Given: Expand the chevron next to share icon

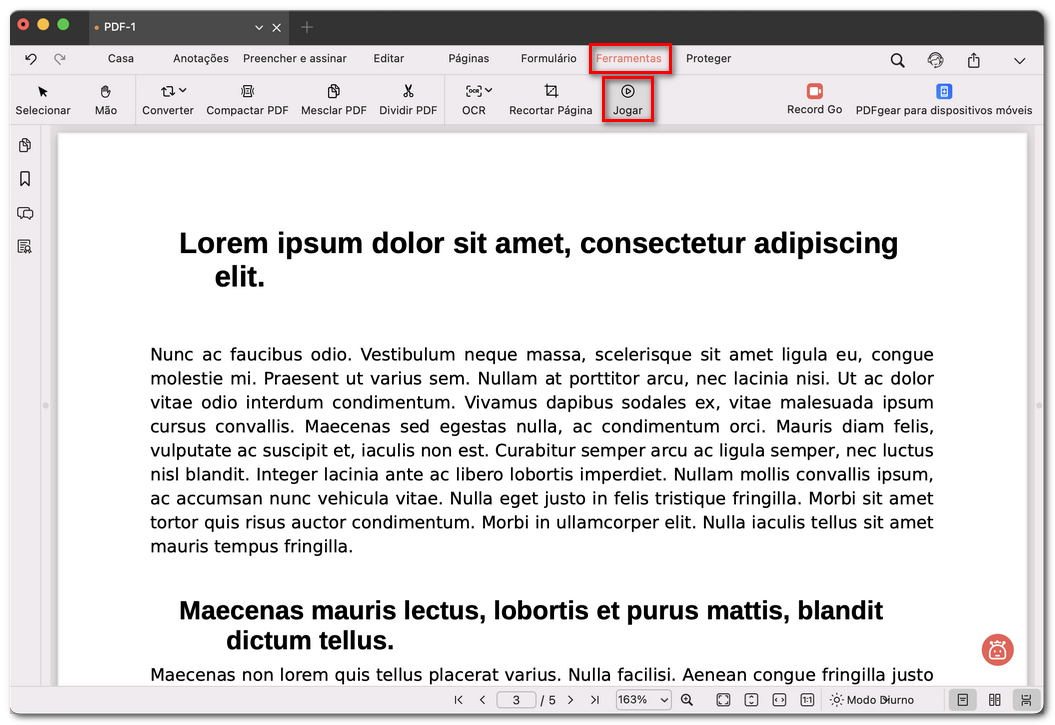Looking at the screenshot, I should [1019, 60].
